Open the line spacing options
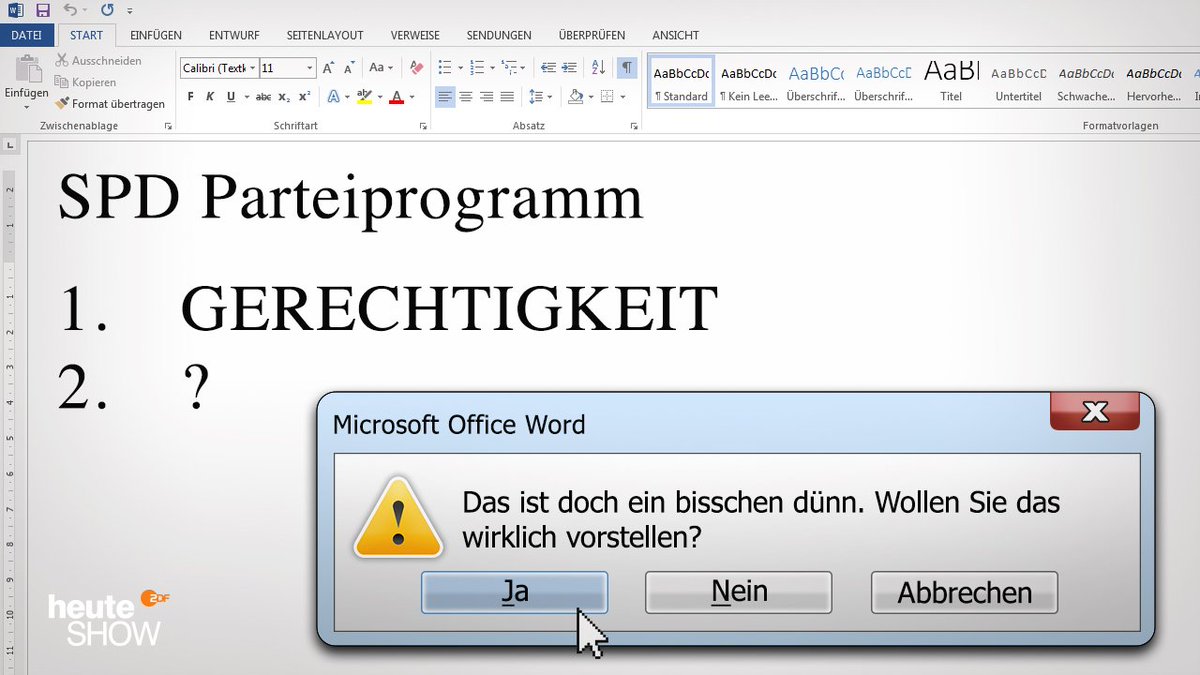 point(536,97)
